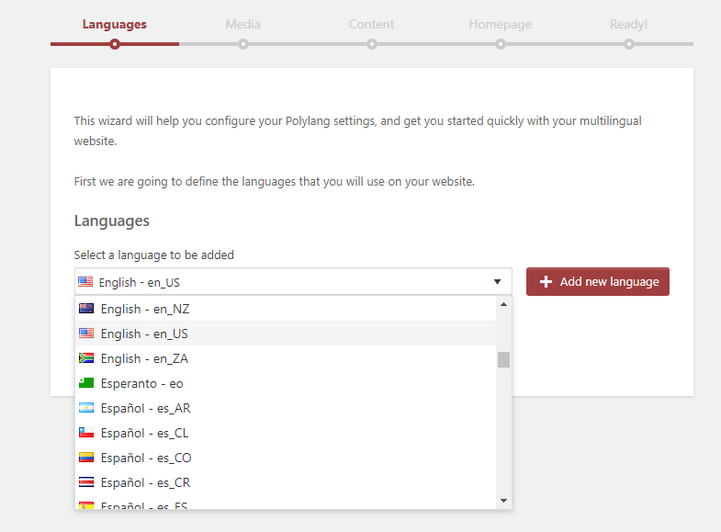
Task: Click the Costa Rica flag icon
Action: [x=86, y=482]
